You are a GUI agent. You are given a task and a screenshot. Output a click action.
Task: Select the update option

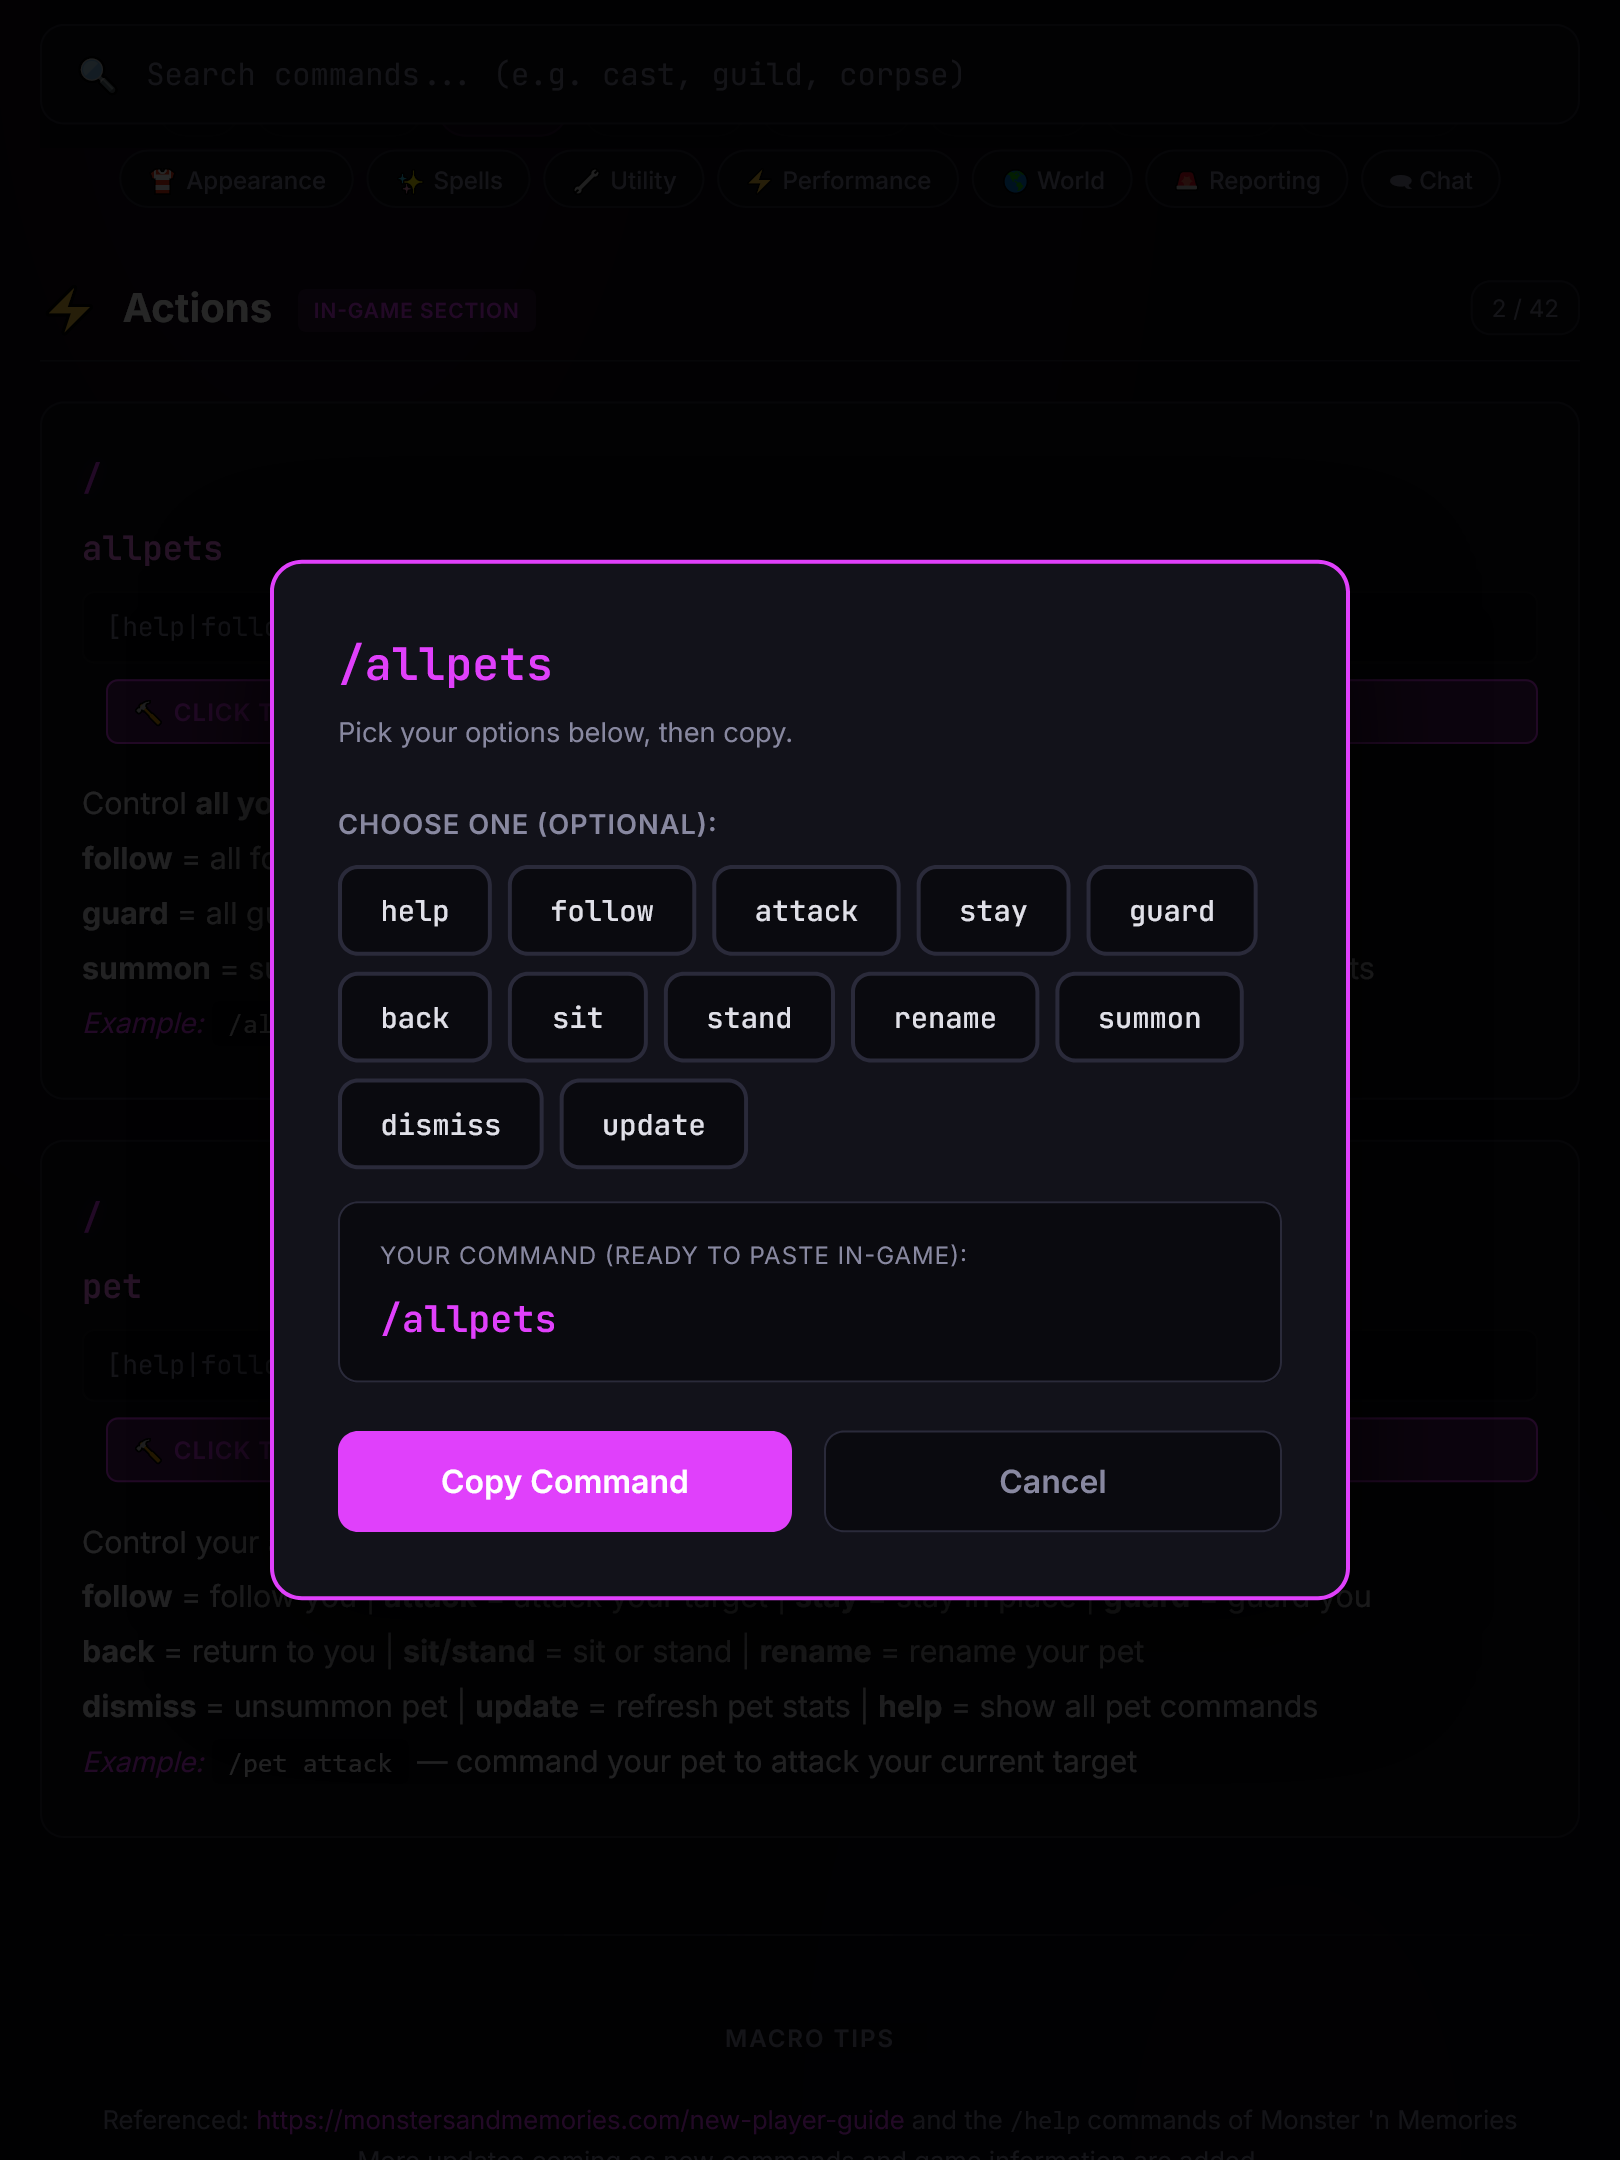click(x=653, y=1124)
